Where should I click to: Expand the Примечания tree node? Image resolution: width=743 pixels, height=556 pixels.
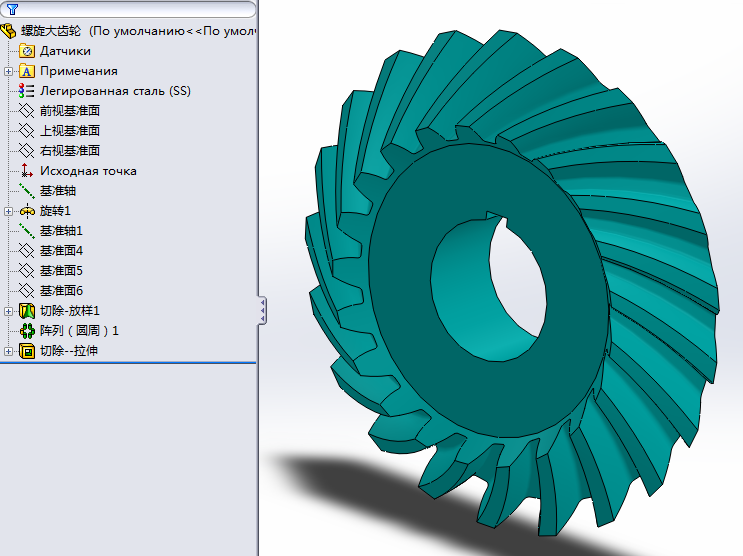pyautogui.click(x=8, y=71)
